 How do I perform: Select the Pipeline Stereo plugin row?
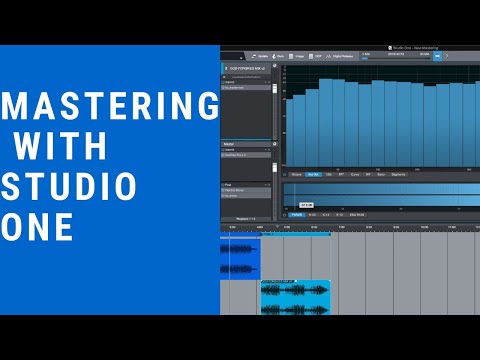click(x=246, y=190)
